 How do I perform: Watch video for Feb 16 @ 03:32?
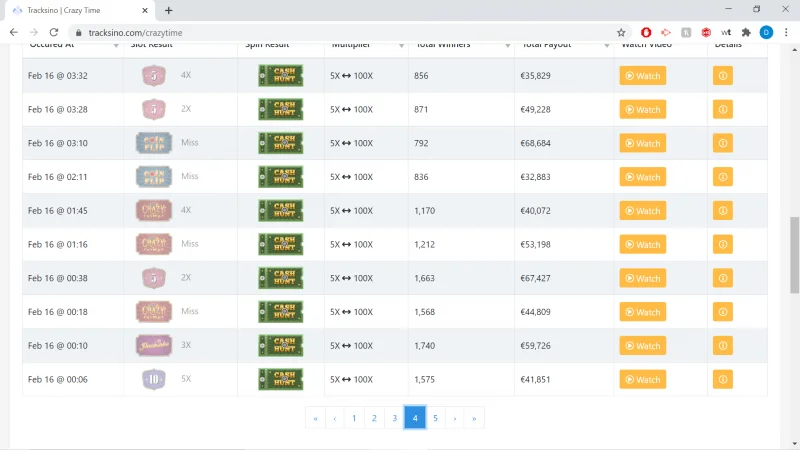[643, 76]
